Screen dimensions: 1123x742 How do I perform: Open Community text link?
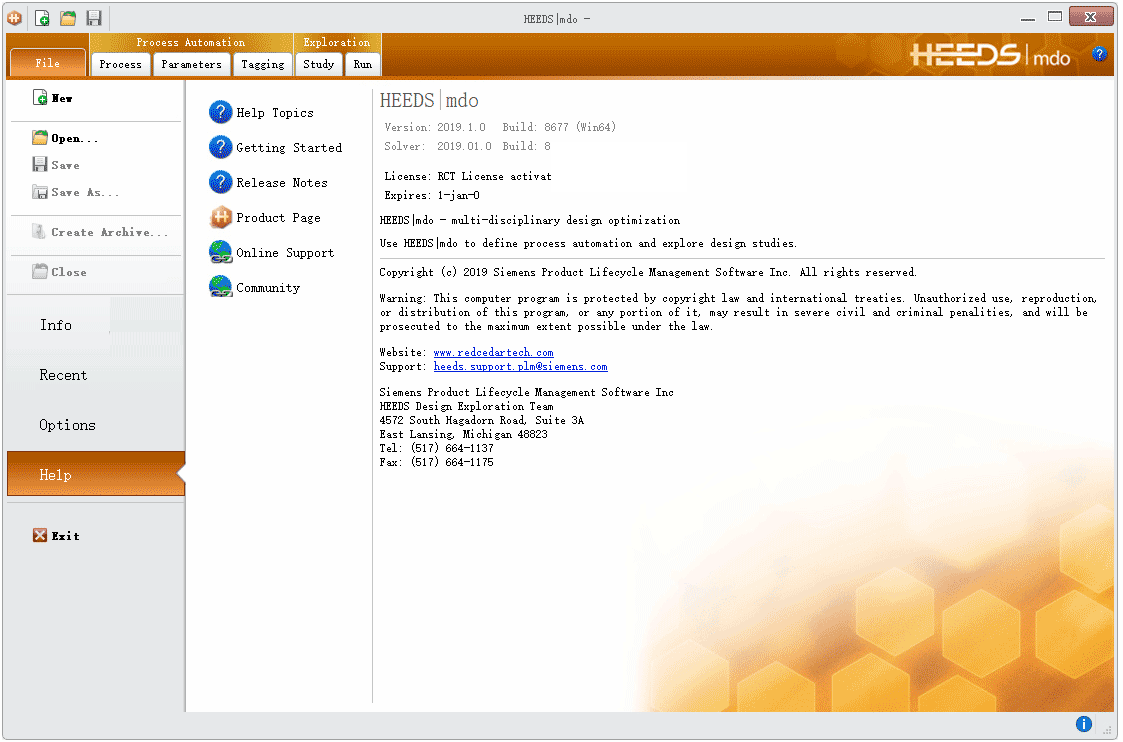click(x=268, y=288)
